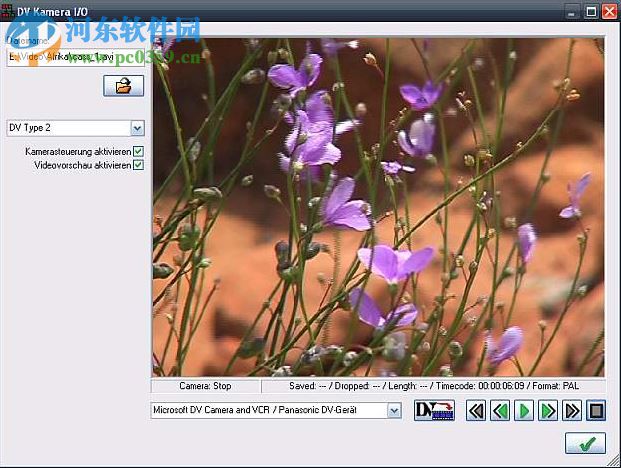Click the Timecode 00:00:06:09 status text
621x468 pixels.
click(x=480, y=386)
